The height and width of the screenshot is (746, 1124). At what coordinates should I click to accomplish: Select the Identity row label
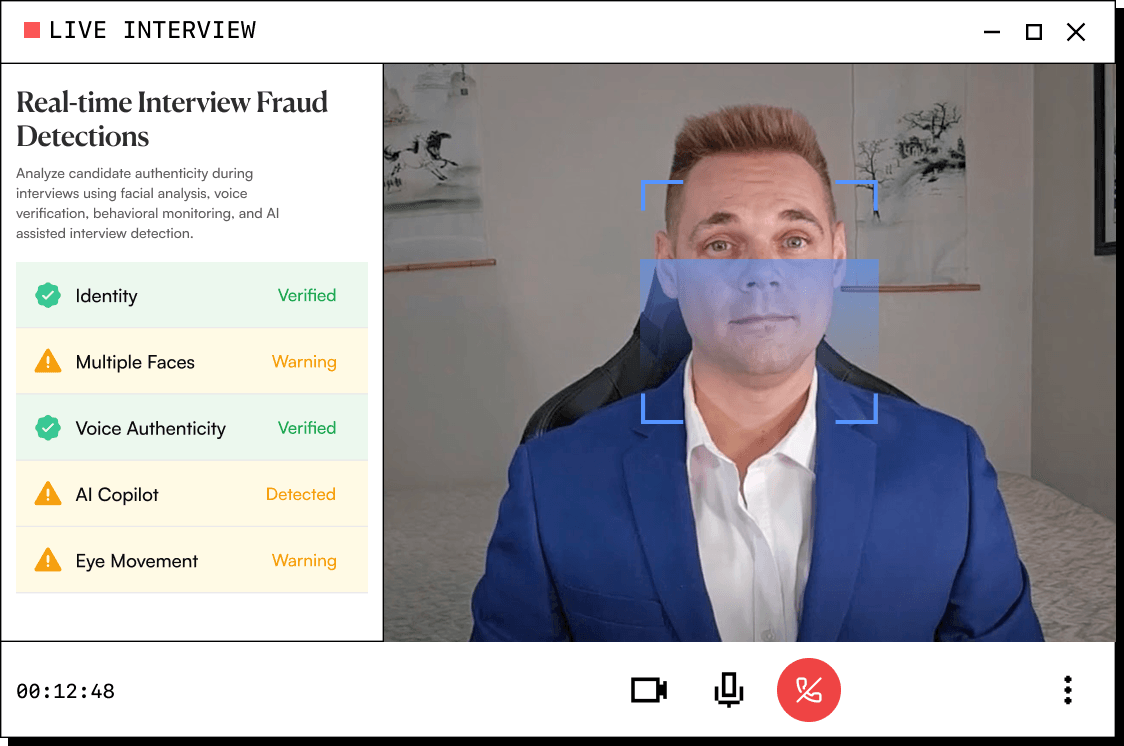click(x=106, y=296)
